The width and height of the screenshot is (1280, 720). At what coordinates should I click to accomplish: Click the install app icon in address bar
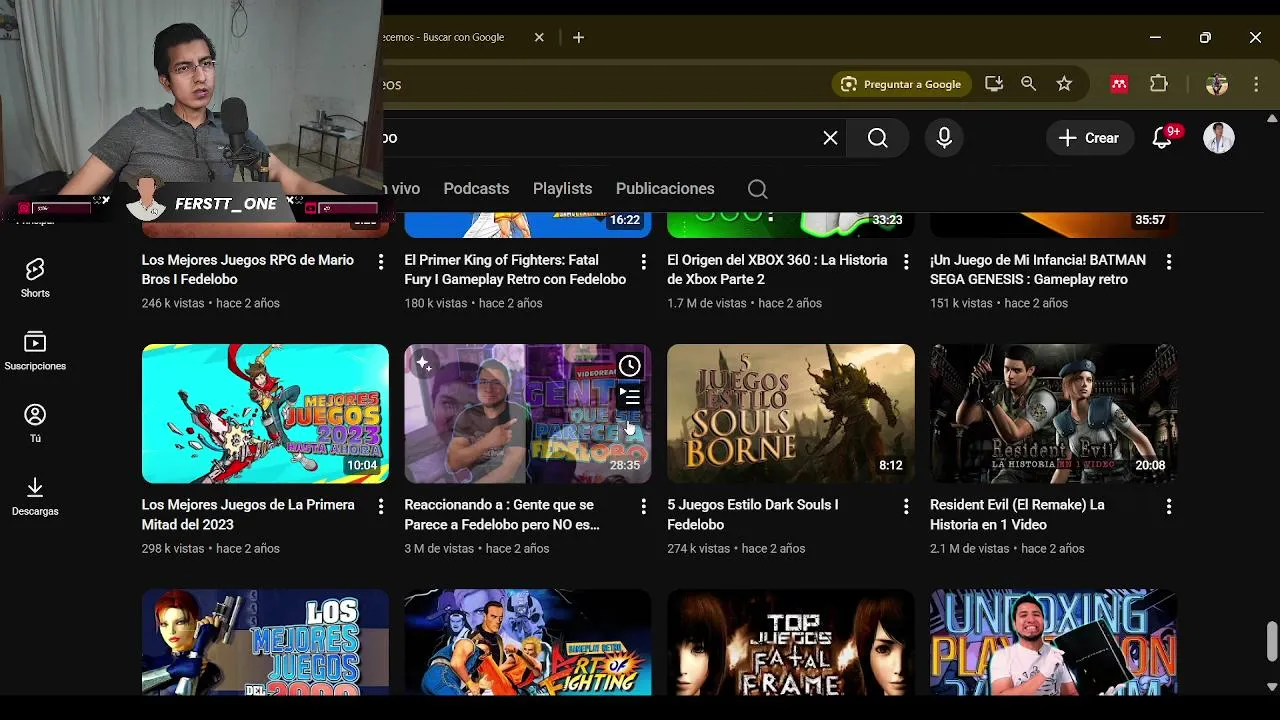(993, 84)
